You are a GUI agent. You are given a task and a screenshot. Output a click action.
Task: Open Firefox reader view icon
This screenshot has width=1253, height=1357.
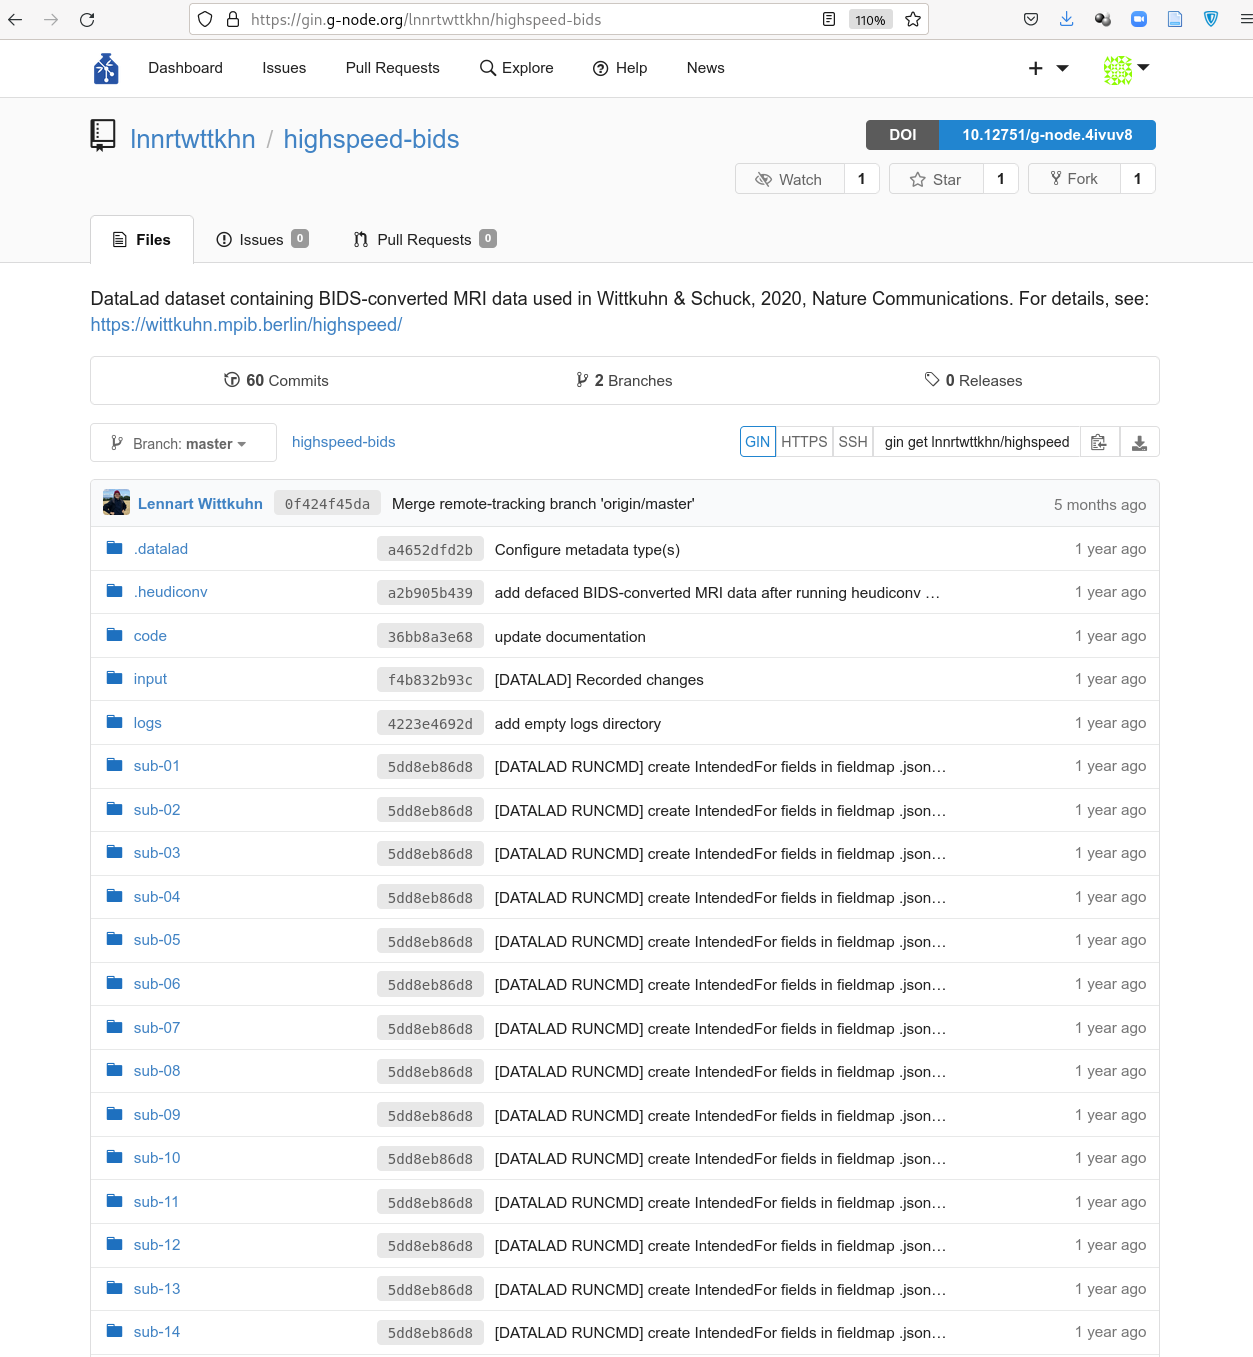(x=829, y=20)
